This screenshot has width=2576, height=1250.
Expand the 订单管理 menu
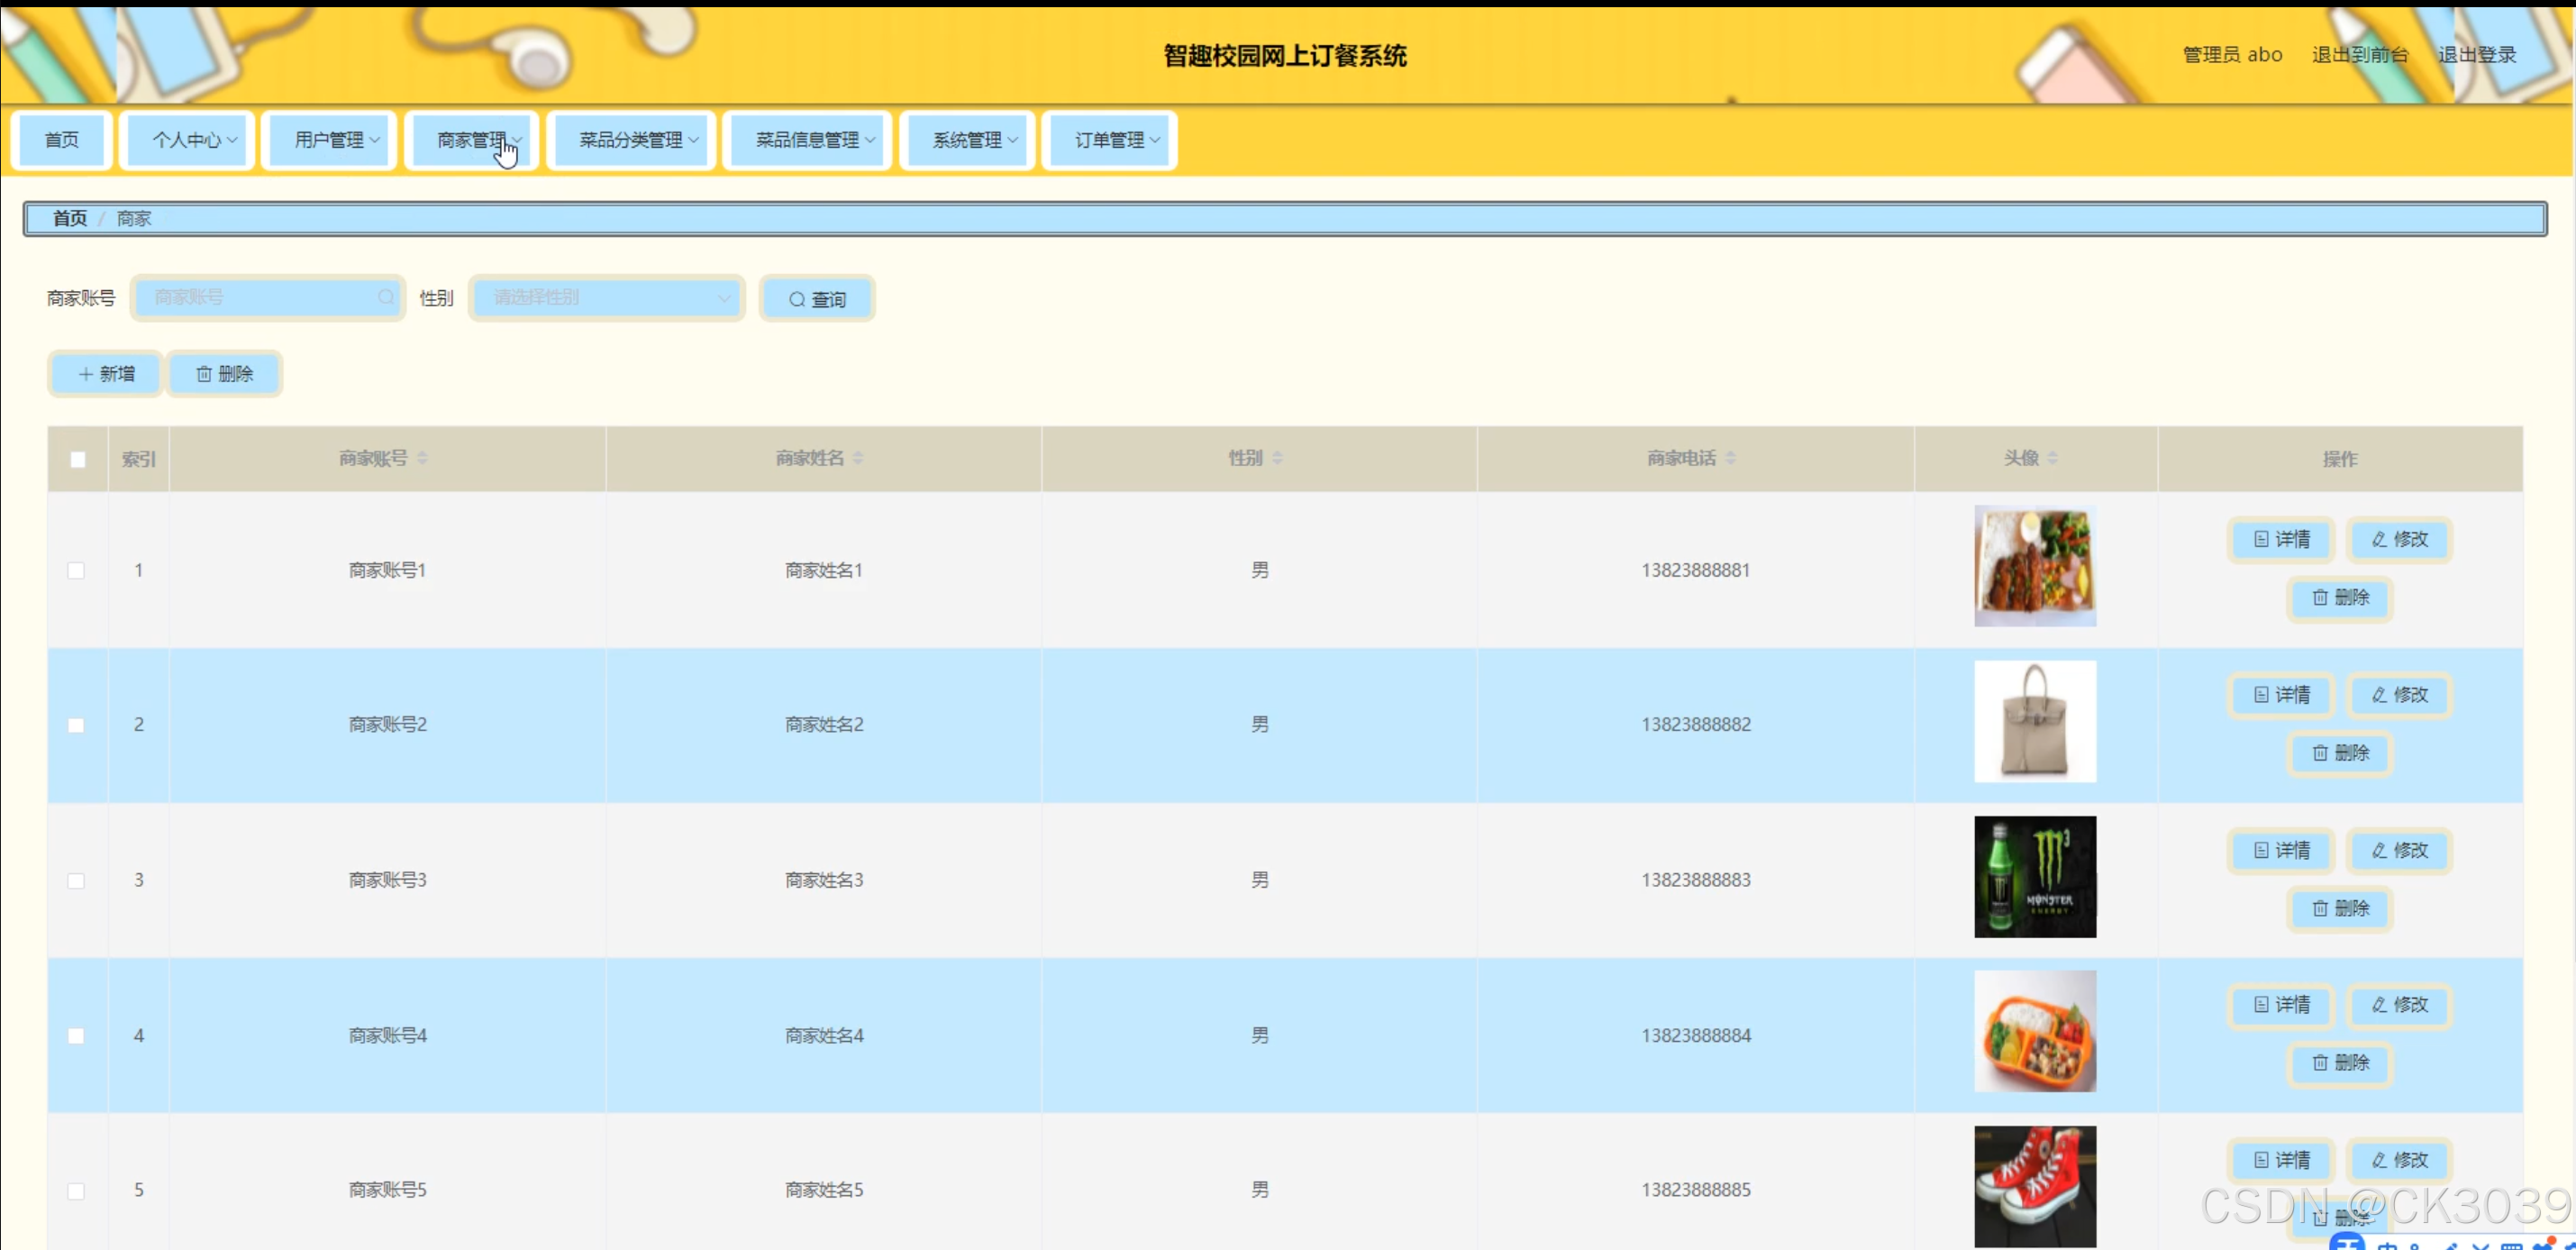[1109, 140]
